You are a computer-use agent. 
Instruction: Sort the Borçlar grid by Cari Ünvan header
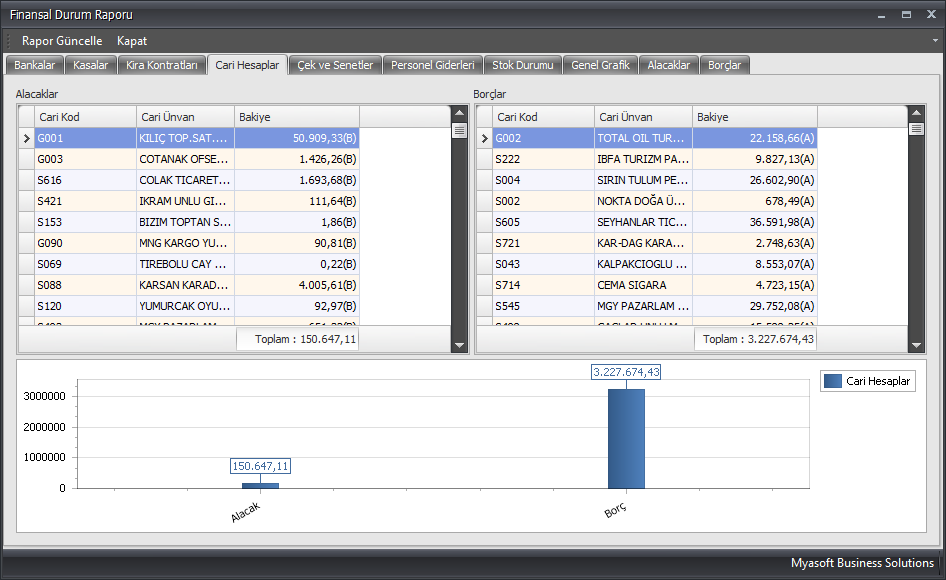pos(643,117)
